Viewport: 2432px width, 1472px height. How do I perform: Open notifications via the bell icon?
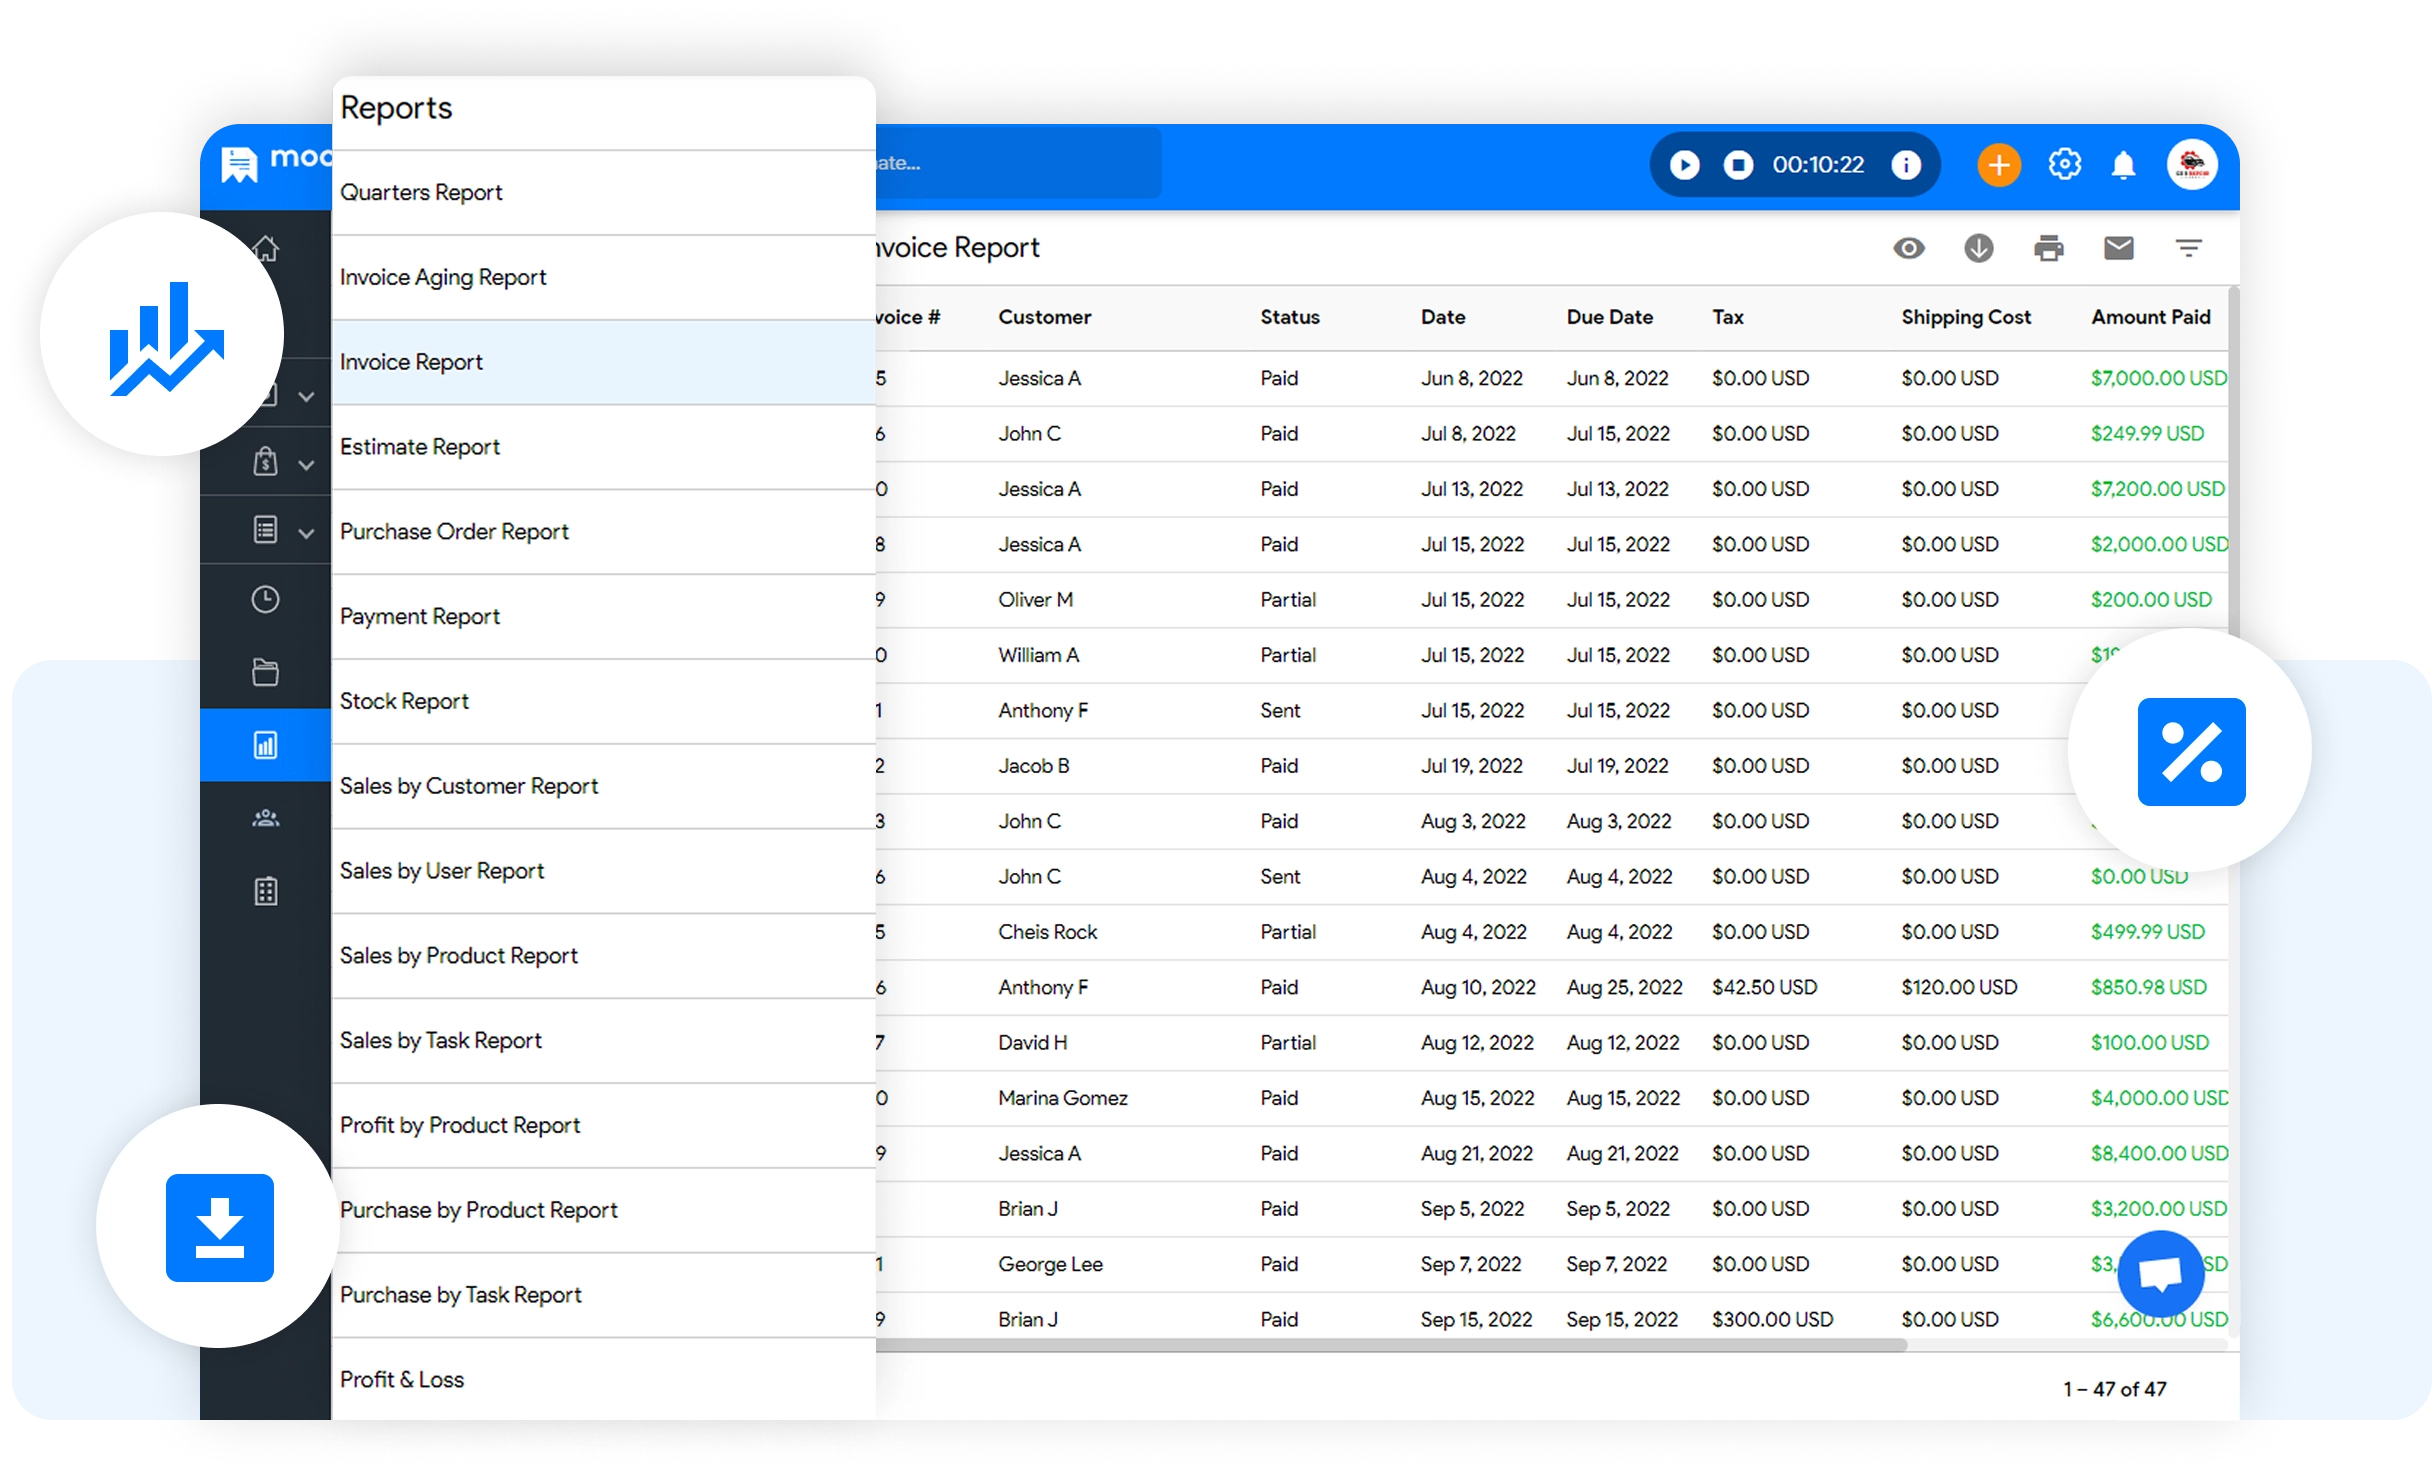point(2124,164)
